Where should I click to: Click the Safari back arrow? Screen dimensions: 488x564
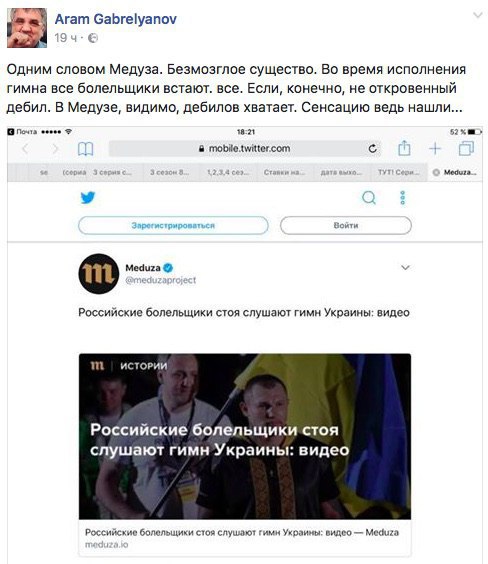25,148
